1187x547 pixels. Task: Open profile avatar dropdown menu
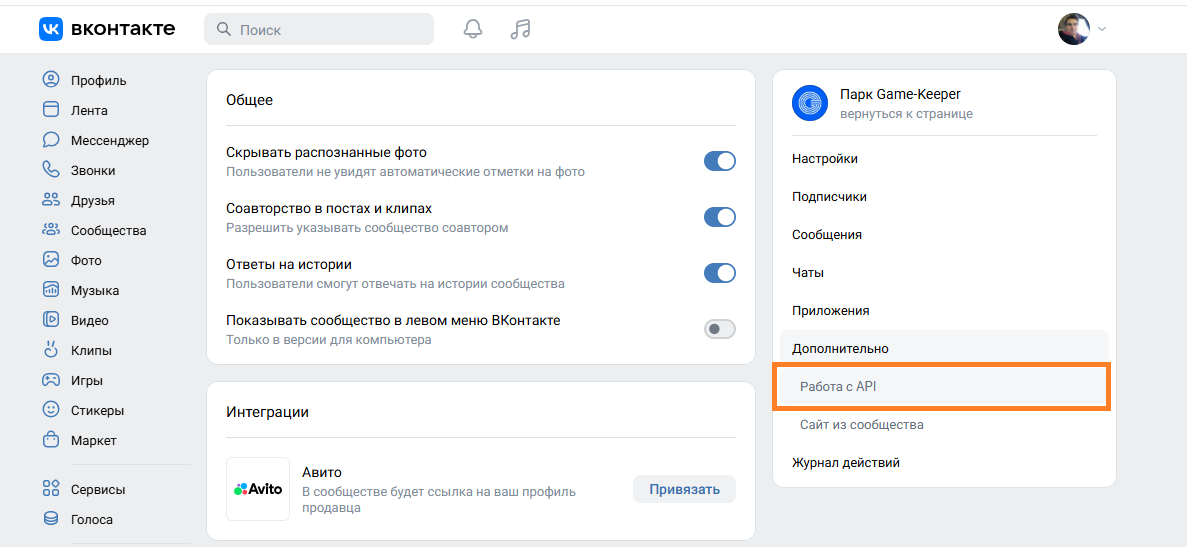point(1082,29)
